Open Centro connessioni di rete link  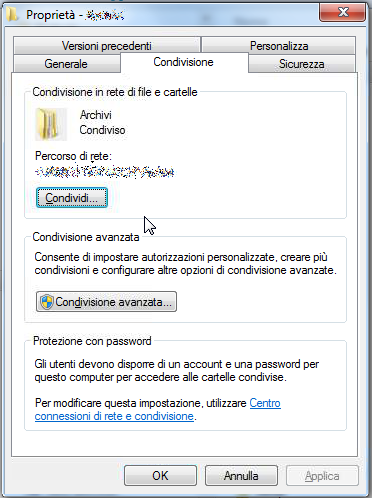coord(158,410)
